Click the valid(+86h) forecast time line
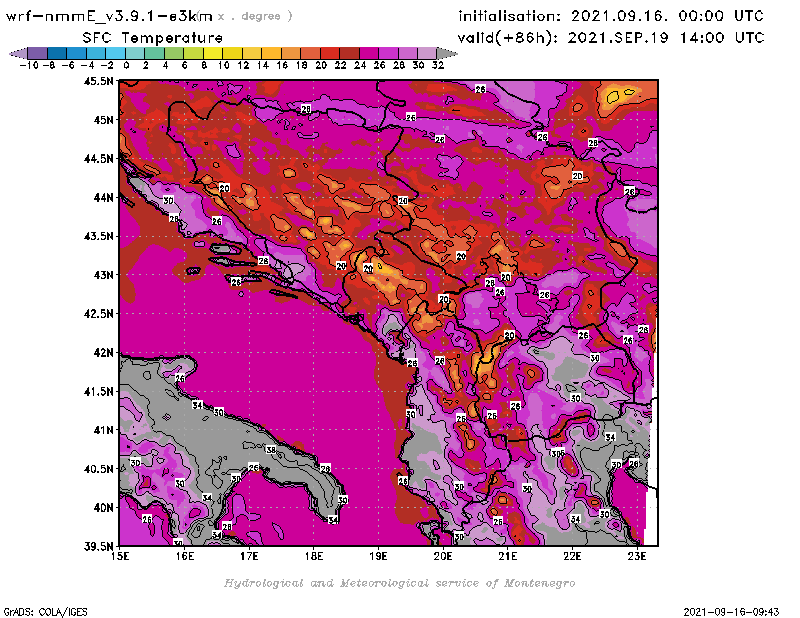Screen dimensions: 800x618 coord(611,38)
